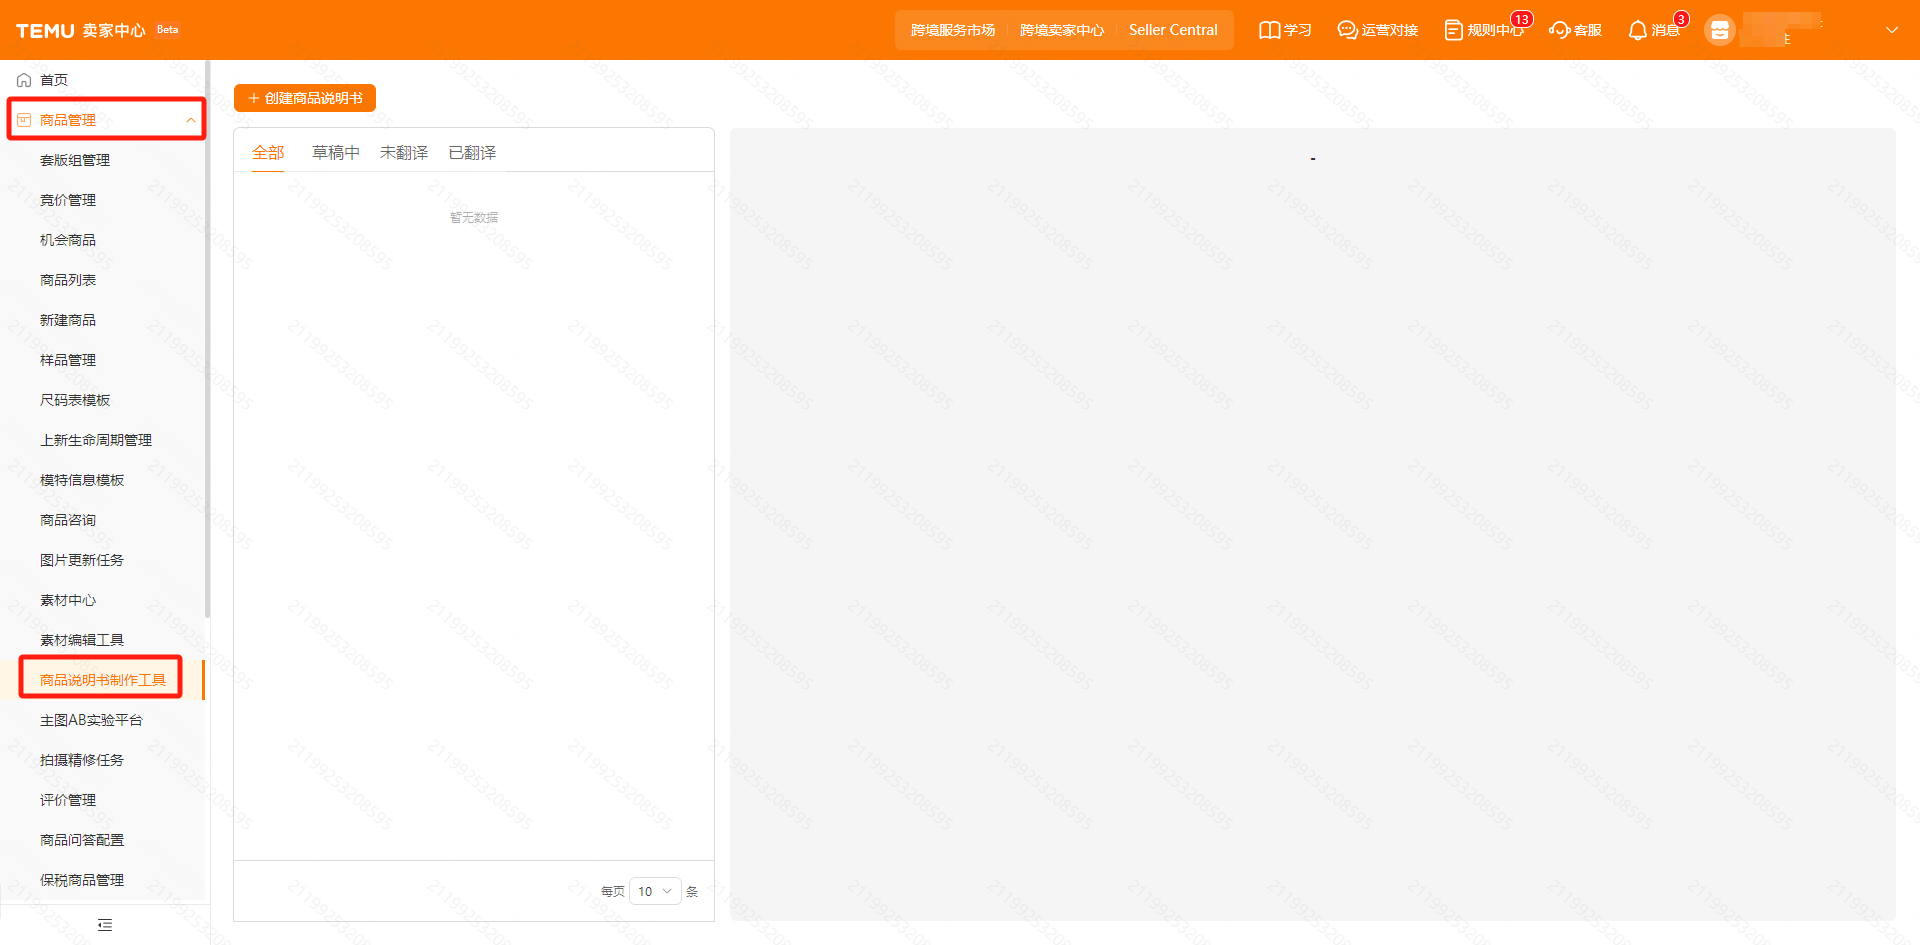This screenshot has width=1920, height=945.
Task: Open 商品咨询 menu item
Action: (x=68, y=520)
